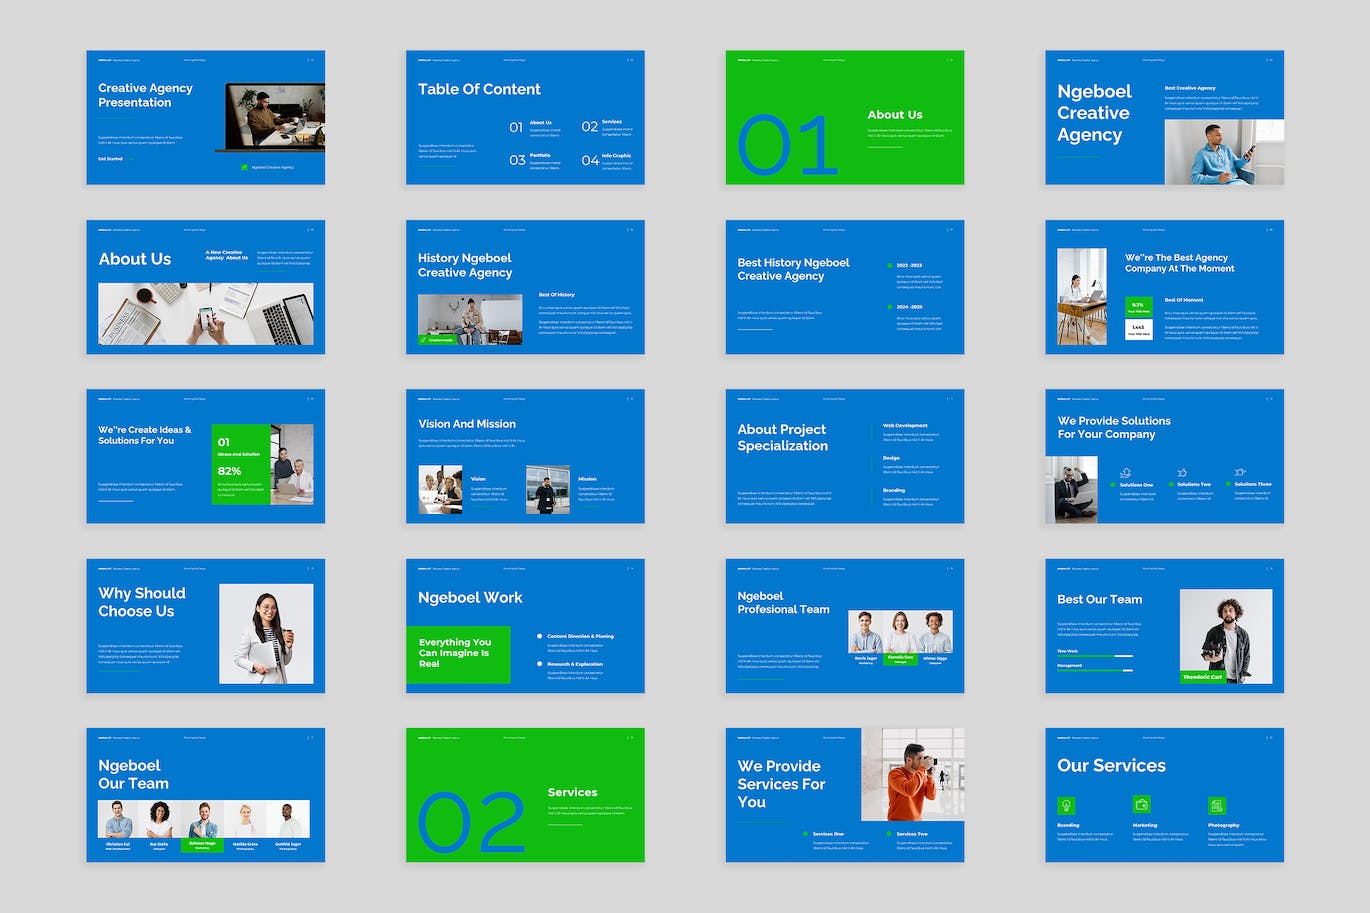This screenshot has width=1370, height=913.
Task: Click green check icon on Creative Agency Presentation slide
Action: pyautogui.click(x=244, y=167)
